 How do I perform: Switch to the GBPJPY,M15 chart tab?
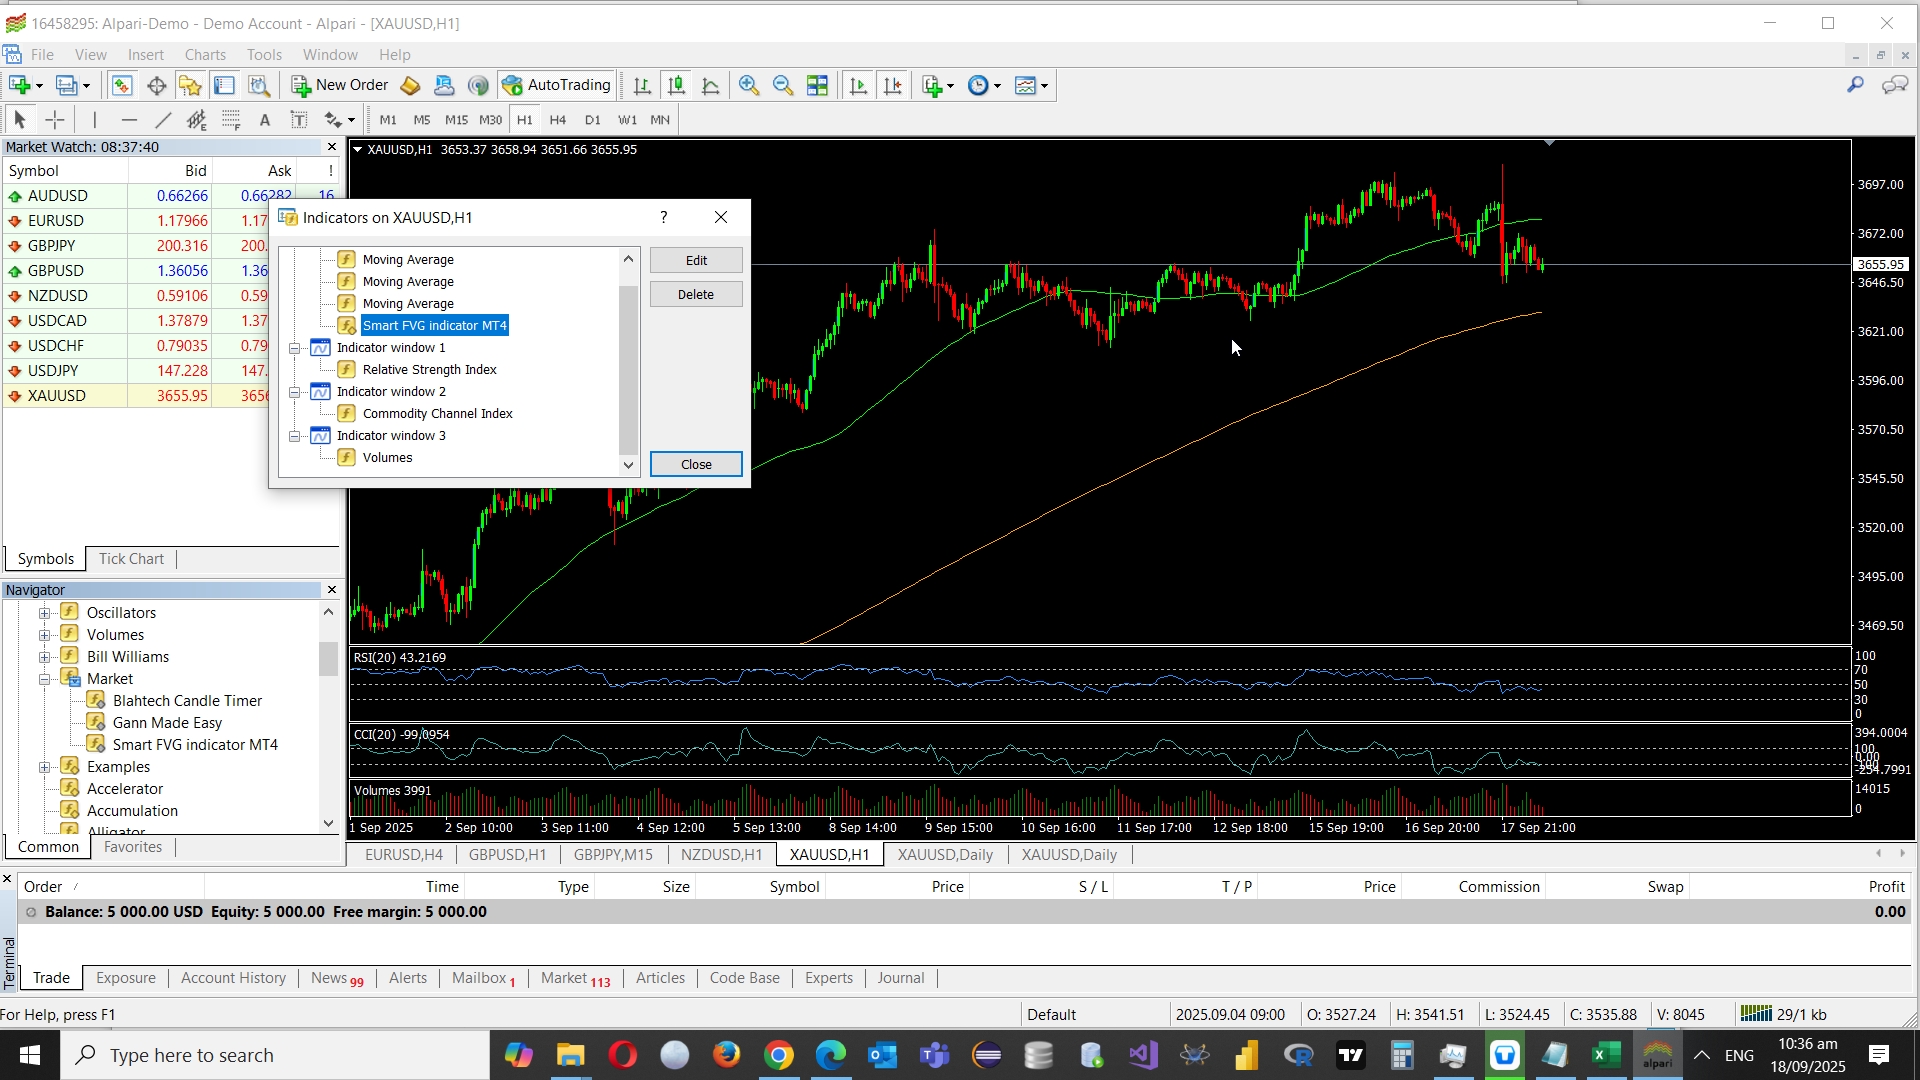(613, 855)
